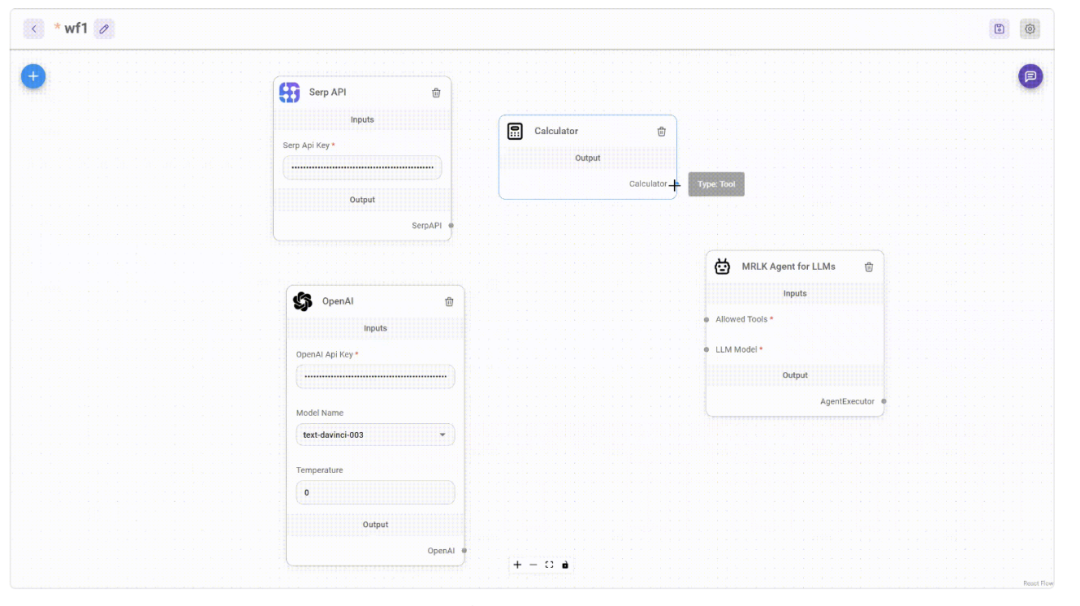1080x606 pixels.
Task: Fit view on the canvas controls
Action: tap(549, 565)
